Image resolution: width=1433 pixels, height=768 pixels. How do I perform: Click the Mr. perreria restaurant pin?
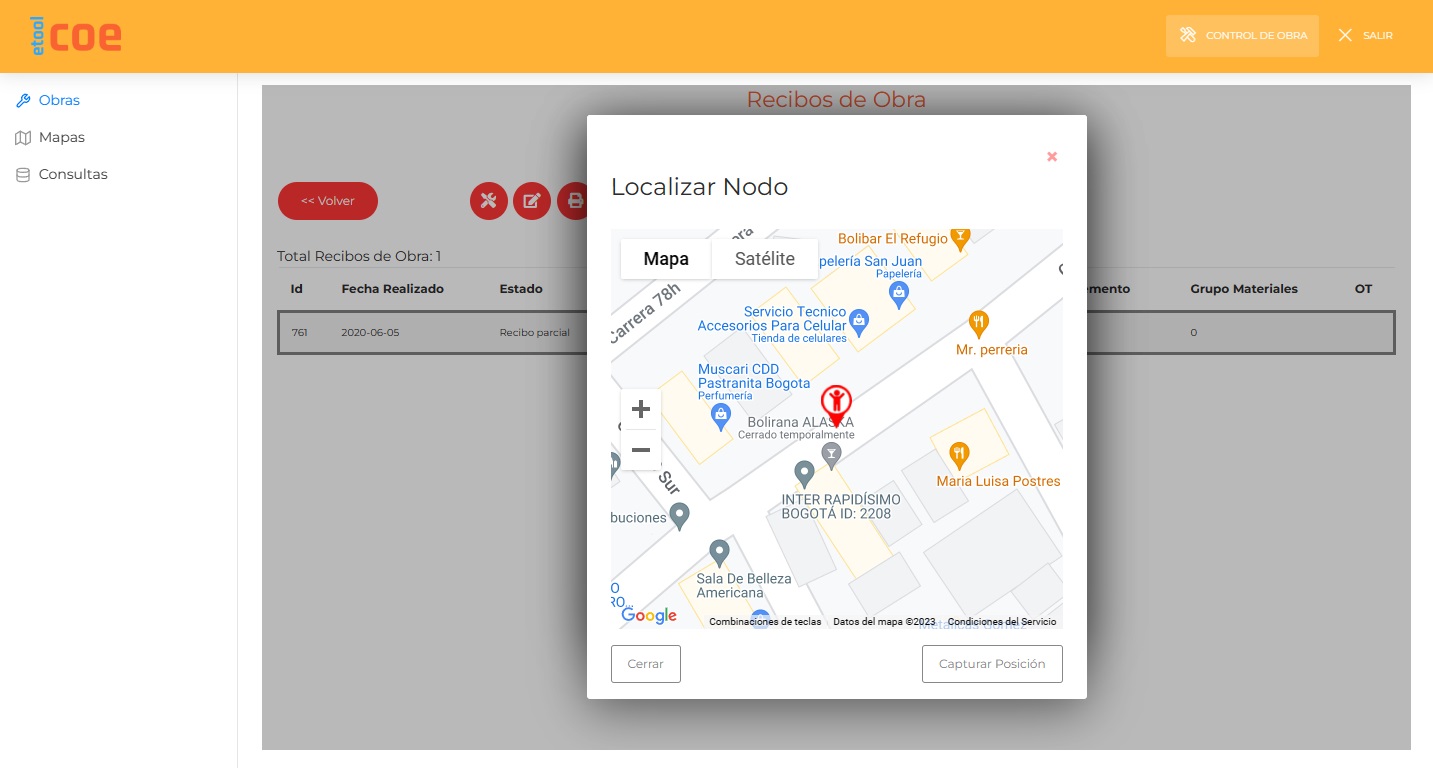(978, 323)
